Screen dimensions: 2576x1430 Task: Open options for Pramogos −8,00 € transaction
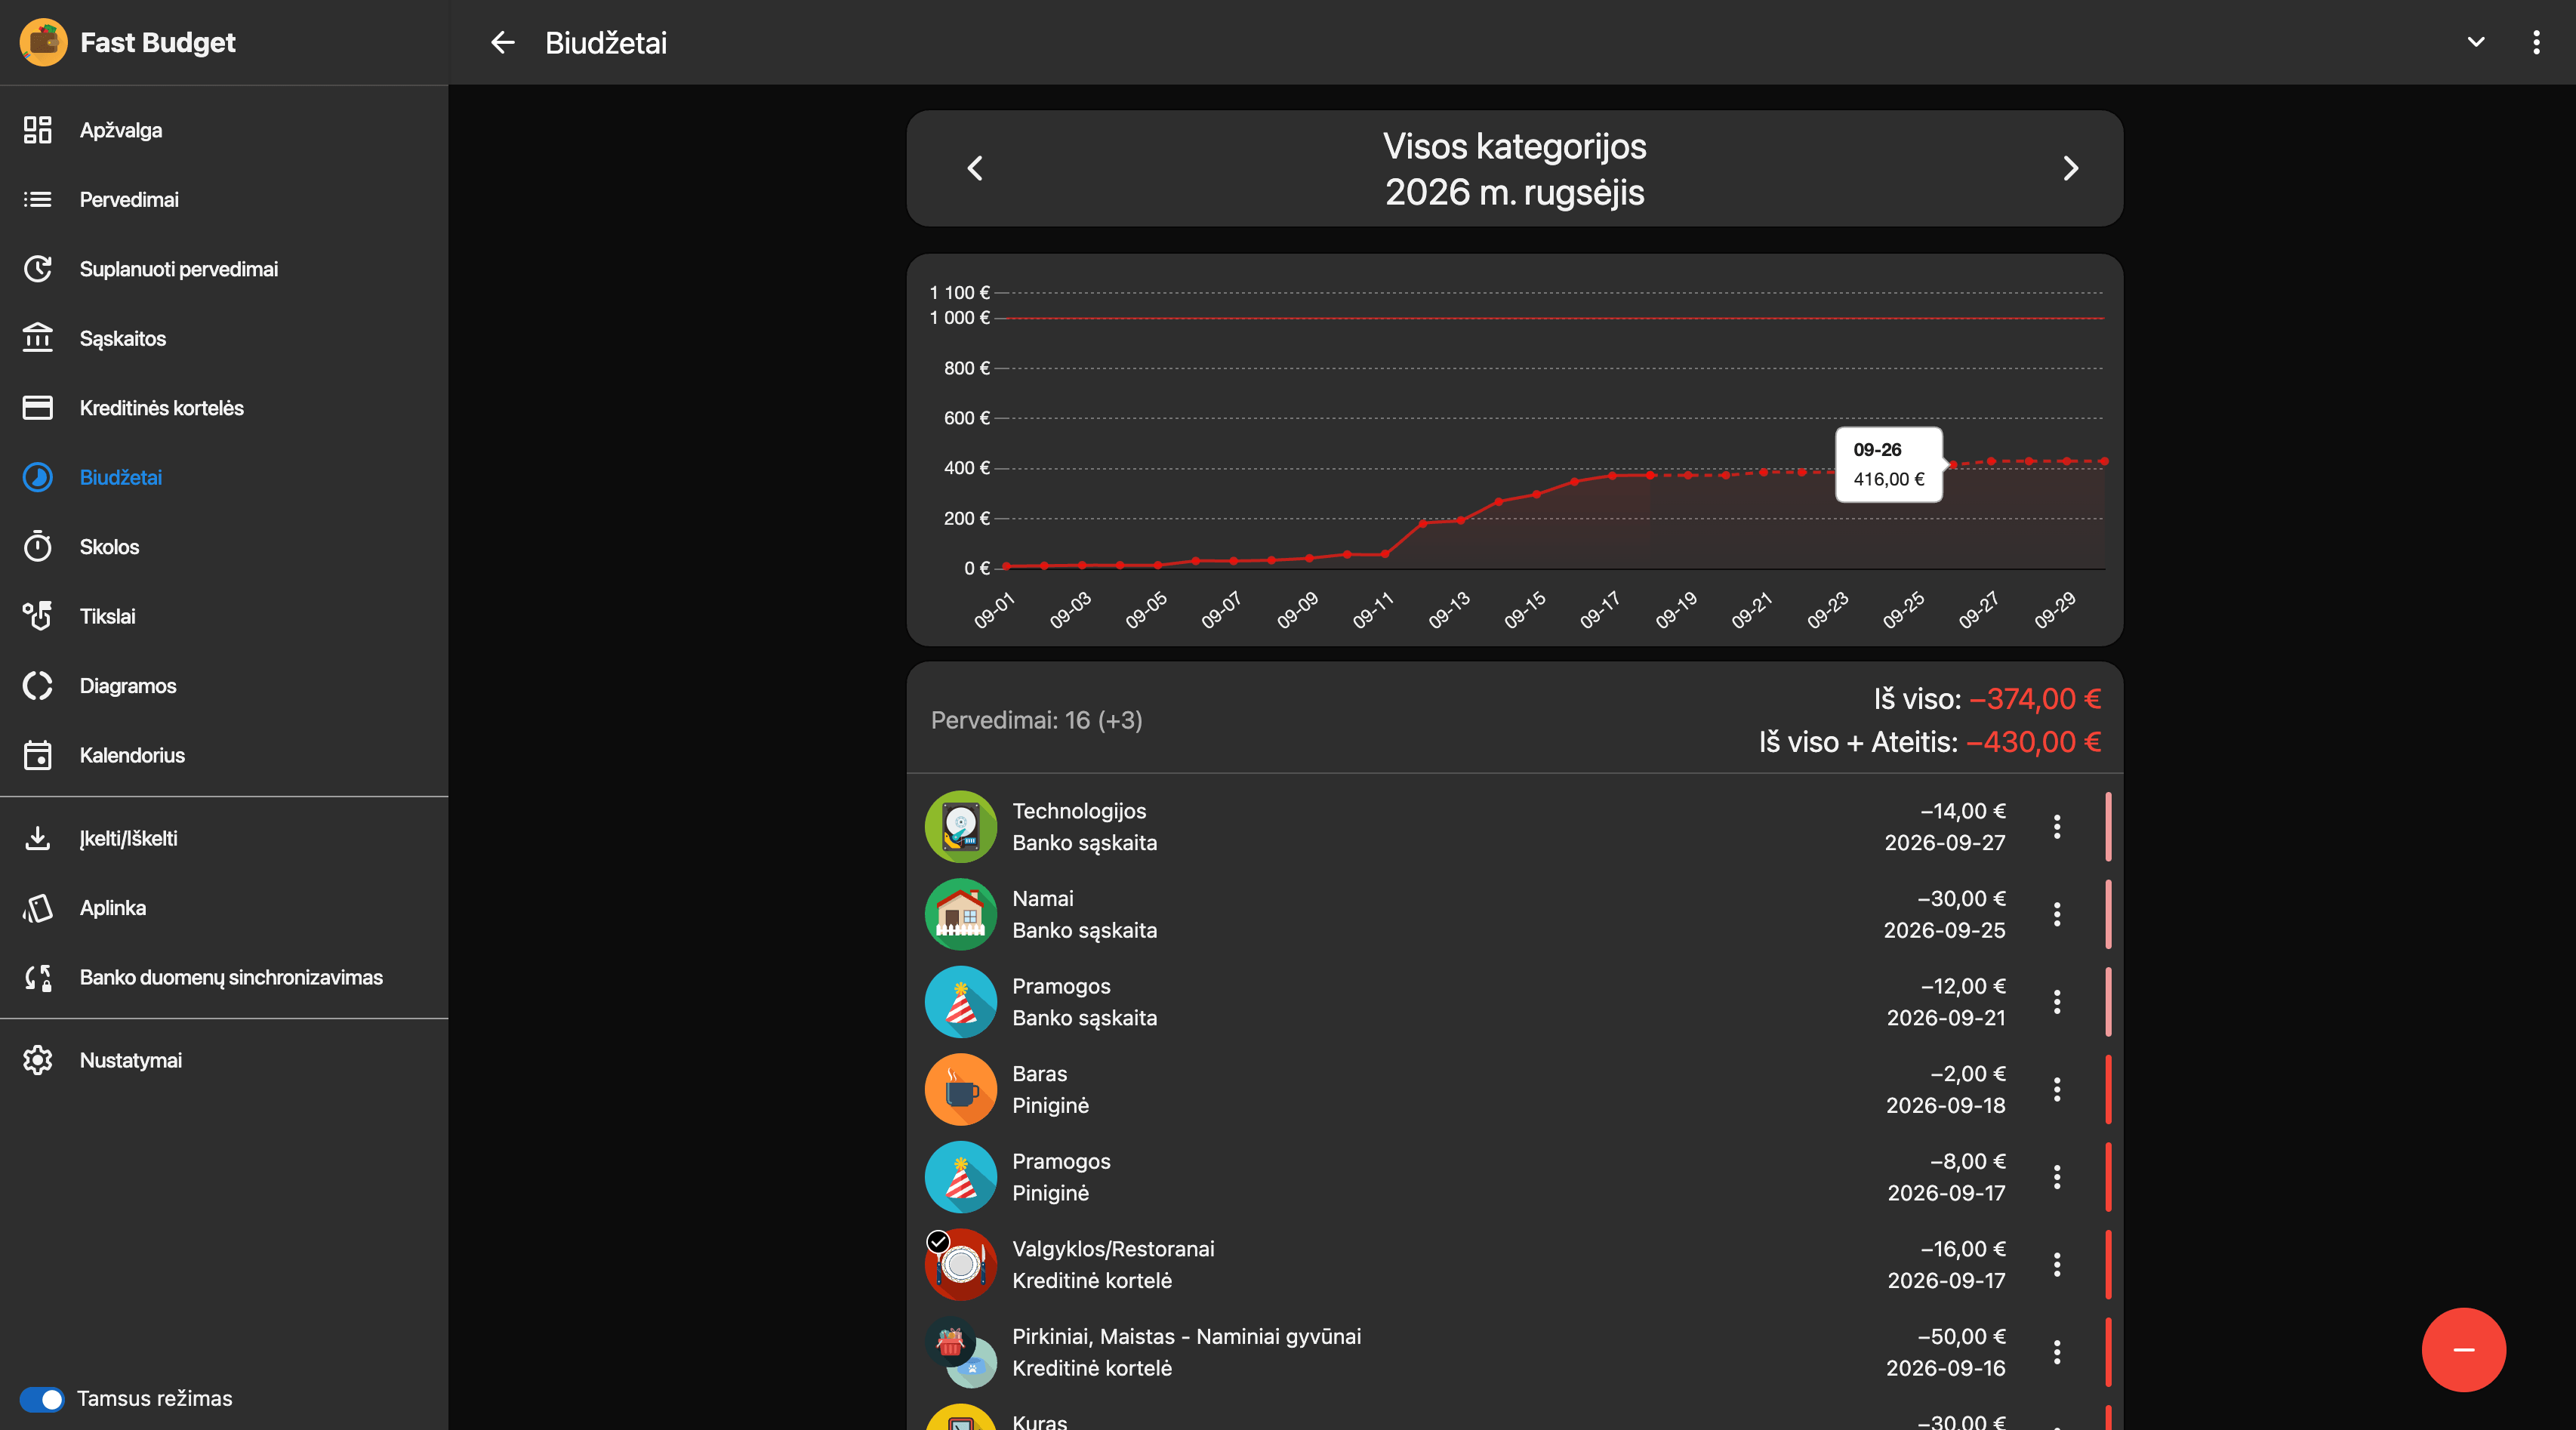[2057, 1177]
